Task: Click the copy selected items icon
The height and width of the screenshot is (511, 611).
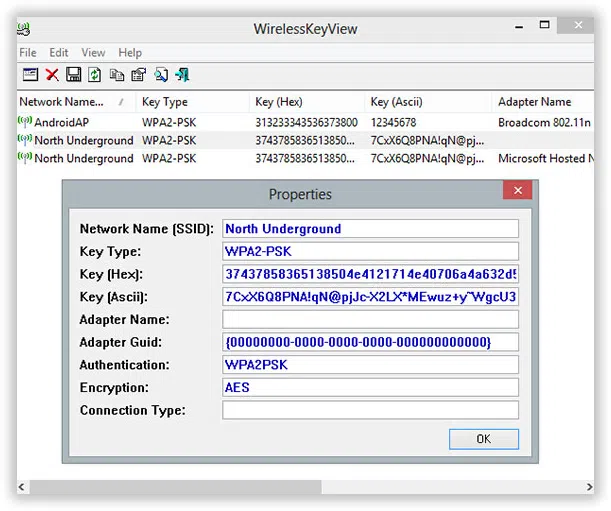Action: [117, 74]
